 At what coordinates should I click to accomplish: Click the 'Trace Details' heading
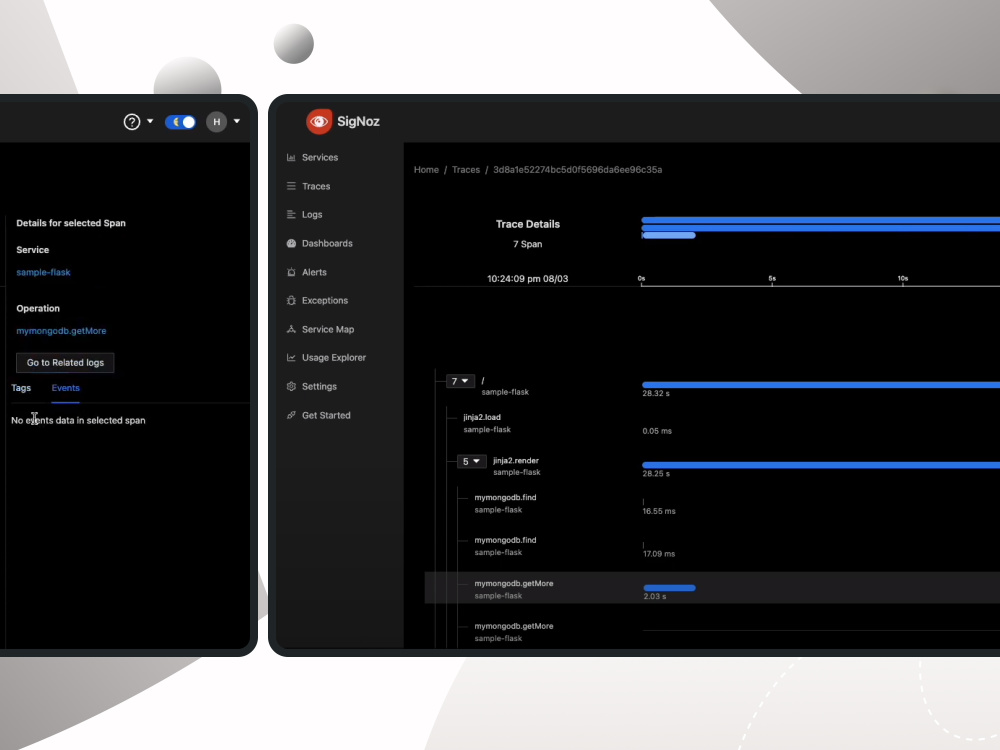tap(527, 224)
